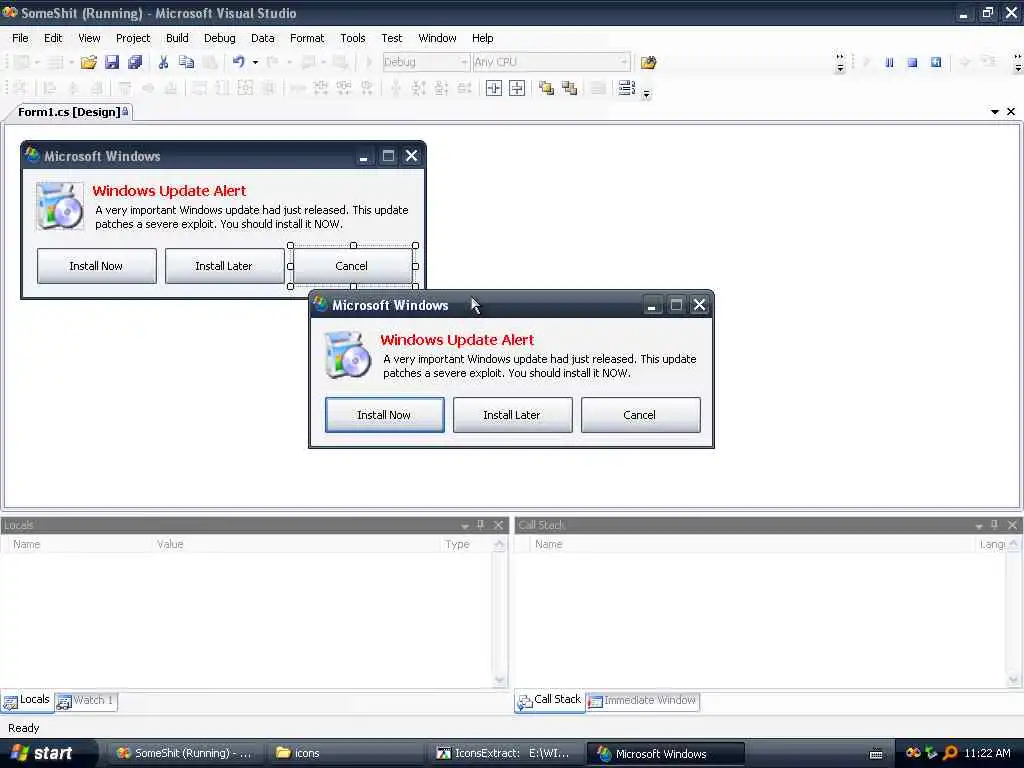
Task: Open the Tools menu
Action: pyautogui.click(x=353, y=38)
